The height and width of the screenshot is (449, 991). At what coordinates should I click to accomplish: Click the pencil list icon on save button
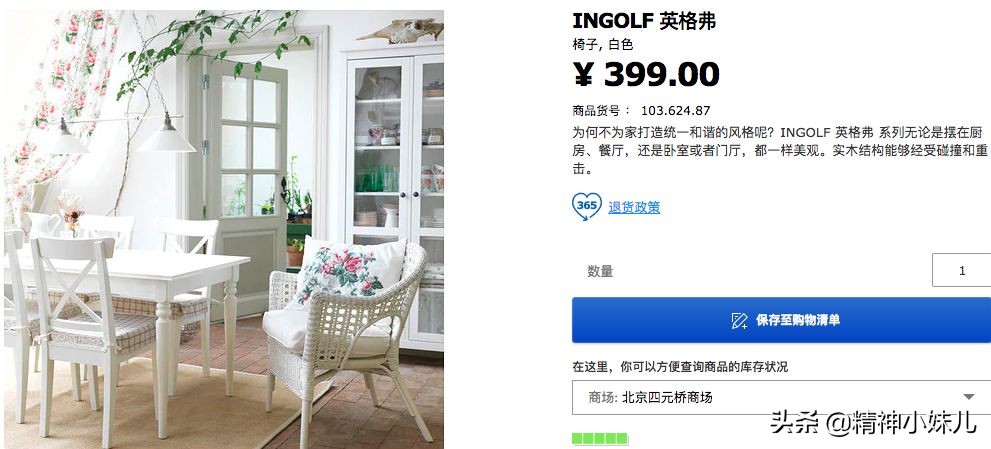tap(739, 321)
